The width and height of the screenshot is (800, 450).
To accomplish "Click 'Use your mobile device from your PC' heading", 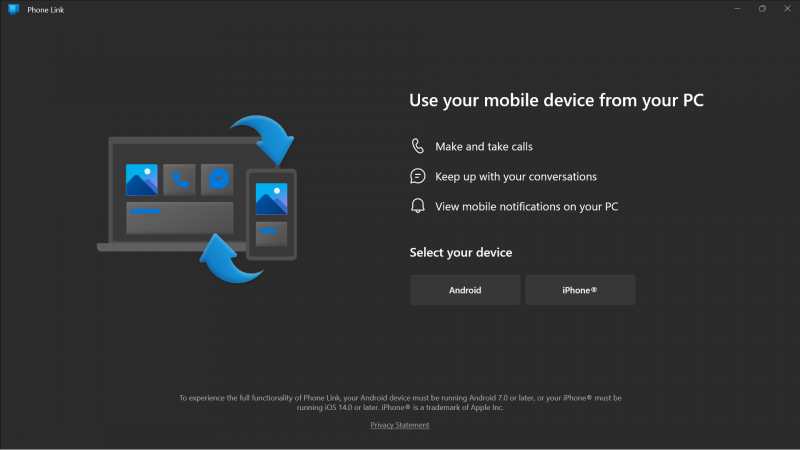I will [556, 100].
